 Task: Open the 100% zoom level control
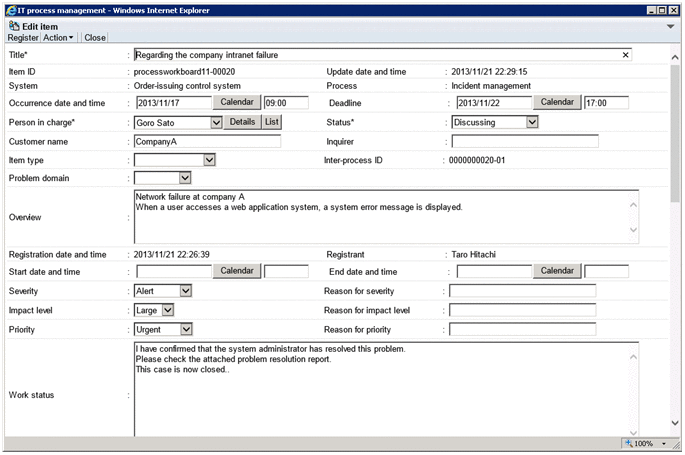646,443
